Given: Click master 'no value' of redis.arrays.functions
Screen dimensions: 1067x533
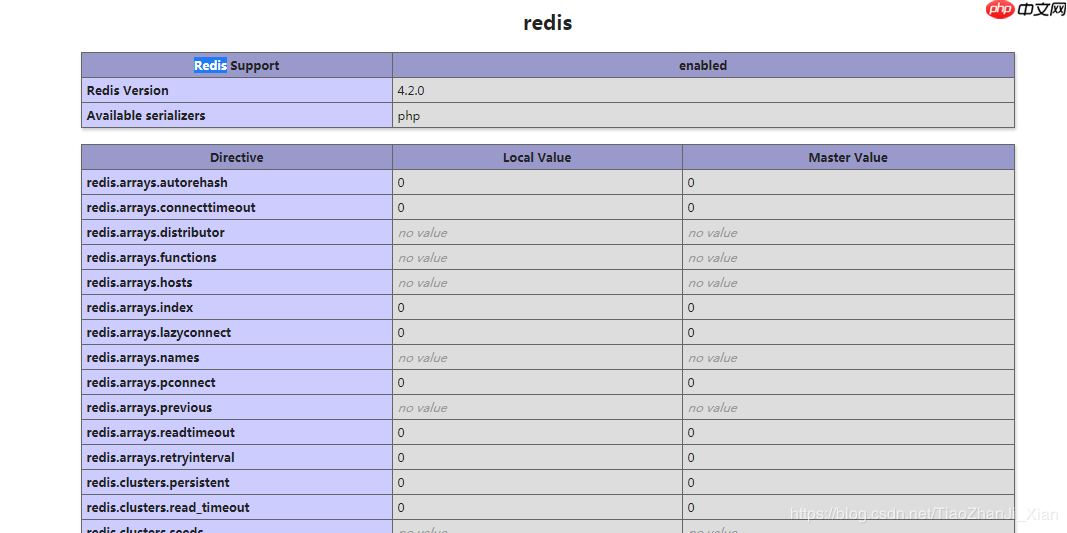Looking at the screenshot, I should [x=712, y=257].
